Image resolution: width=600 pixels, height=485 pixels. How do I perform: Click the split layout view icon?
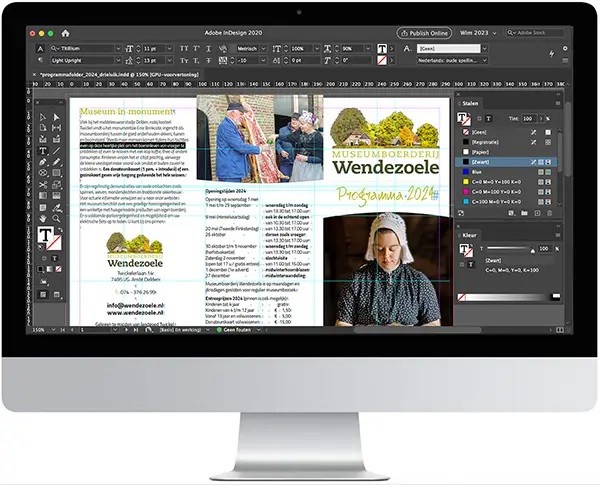coord(559,330)
